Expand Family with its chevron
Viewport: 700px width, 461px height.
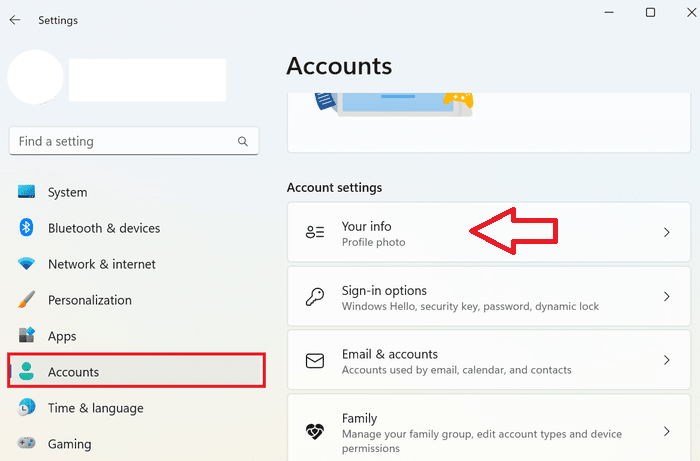point(667,431)
